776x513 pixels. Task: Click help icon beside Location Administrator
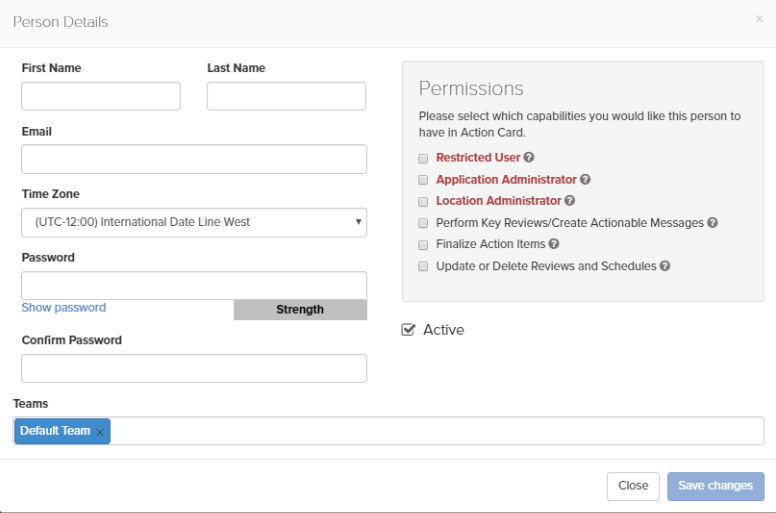click(570, 201)
